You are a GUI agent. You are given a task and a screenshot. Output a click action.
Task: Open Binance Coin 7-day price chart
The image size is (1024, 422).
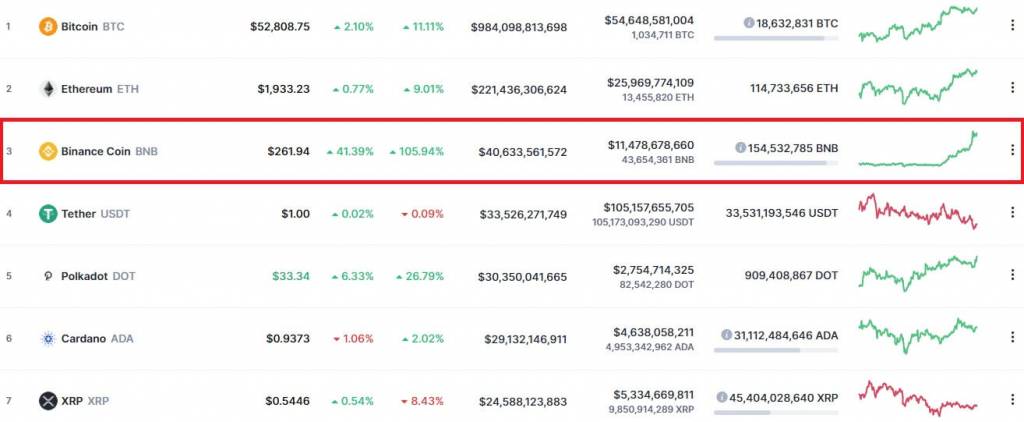pos(918,151)
